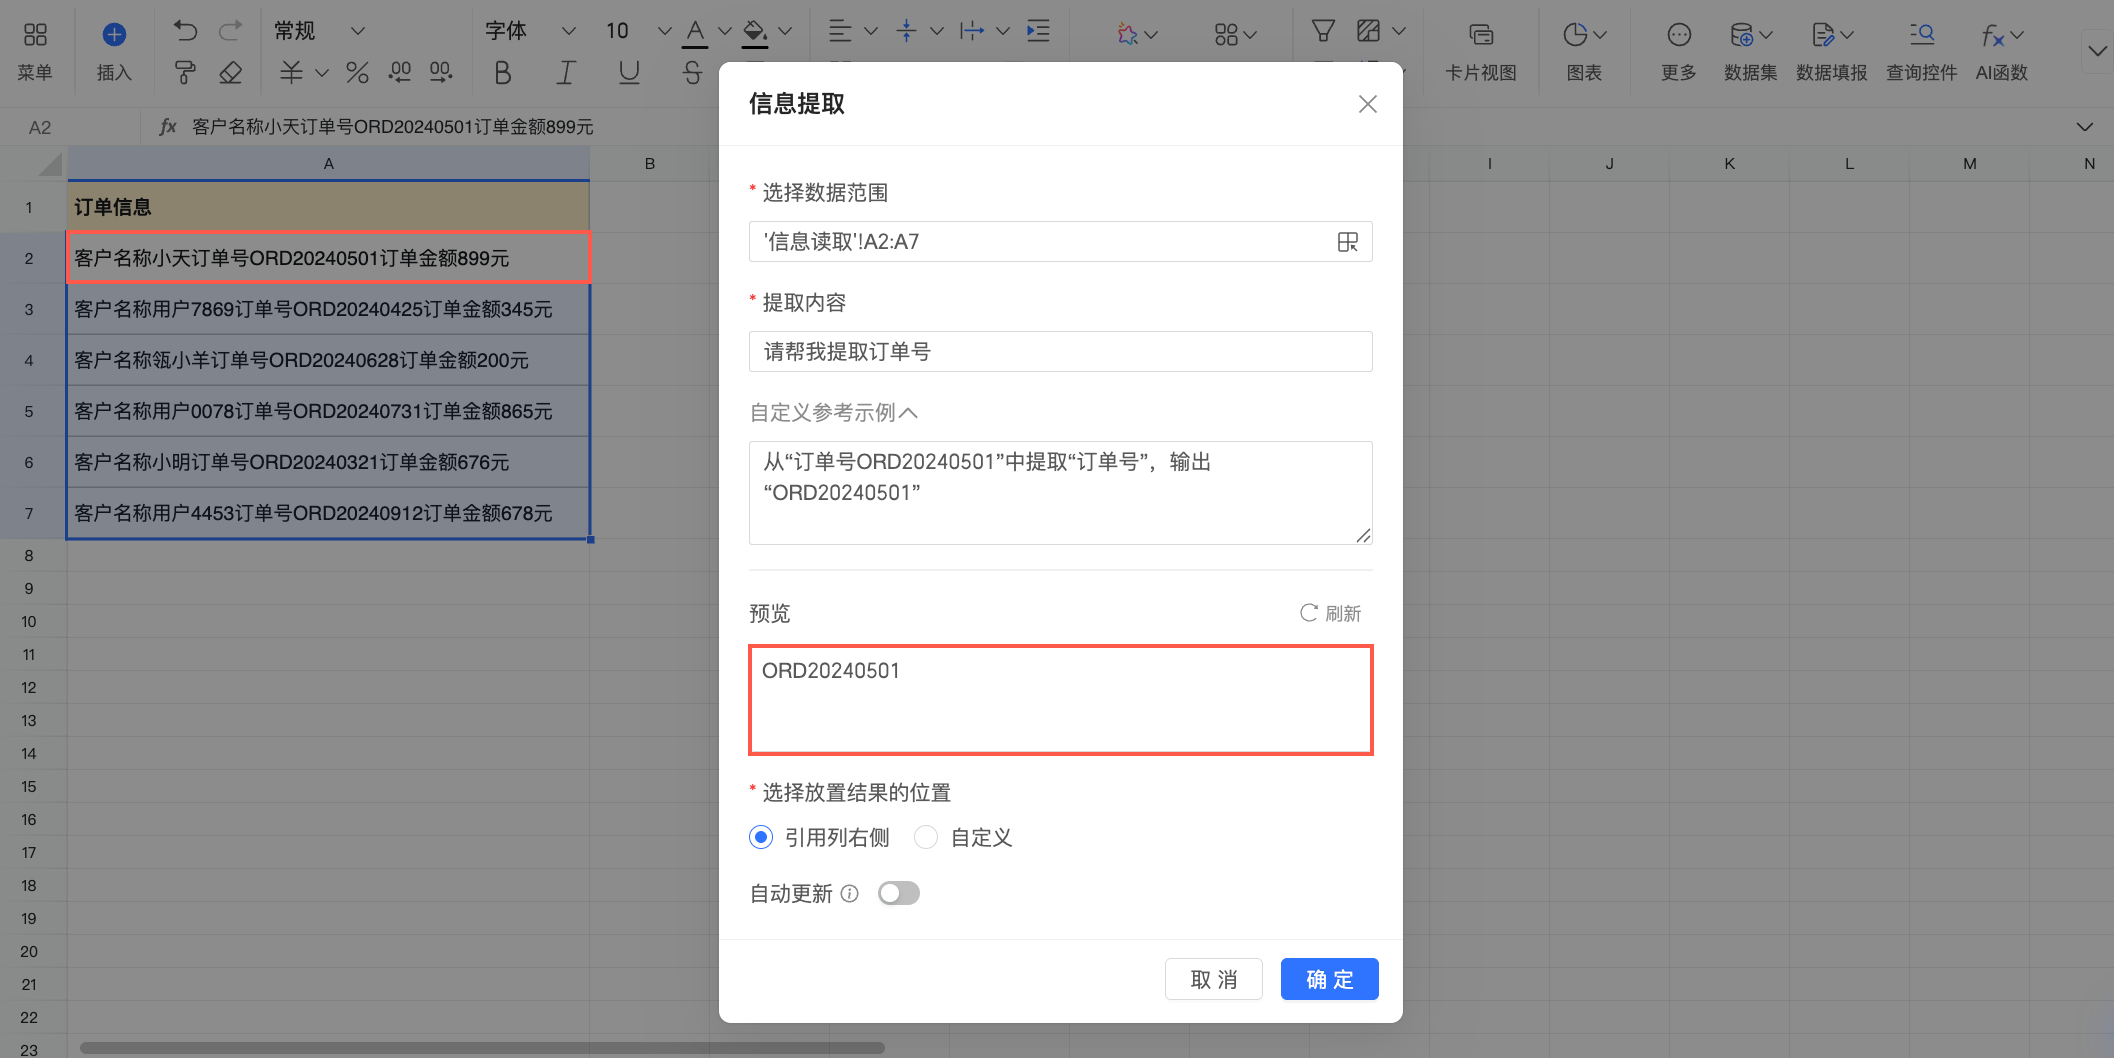Click the vertical align icon
2114x1058 pixels.
coord(906,31)
